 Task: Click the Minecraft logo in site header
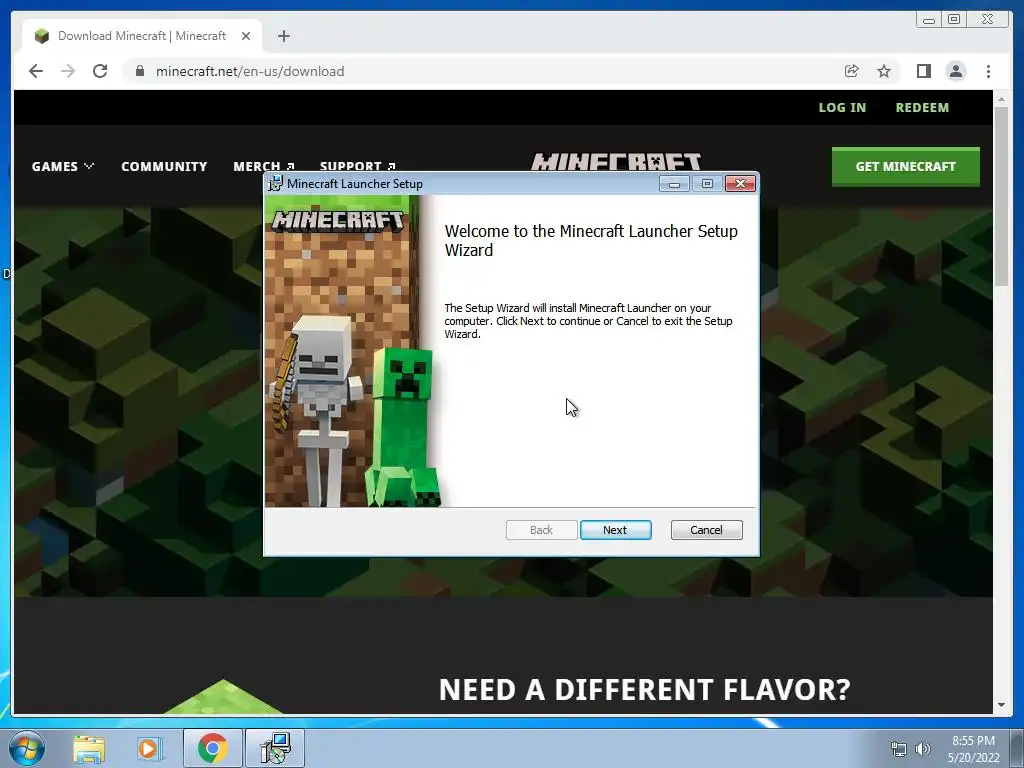click(616, 162)
